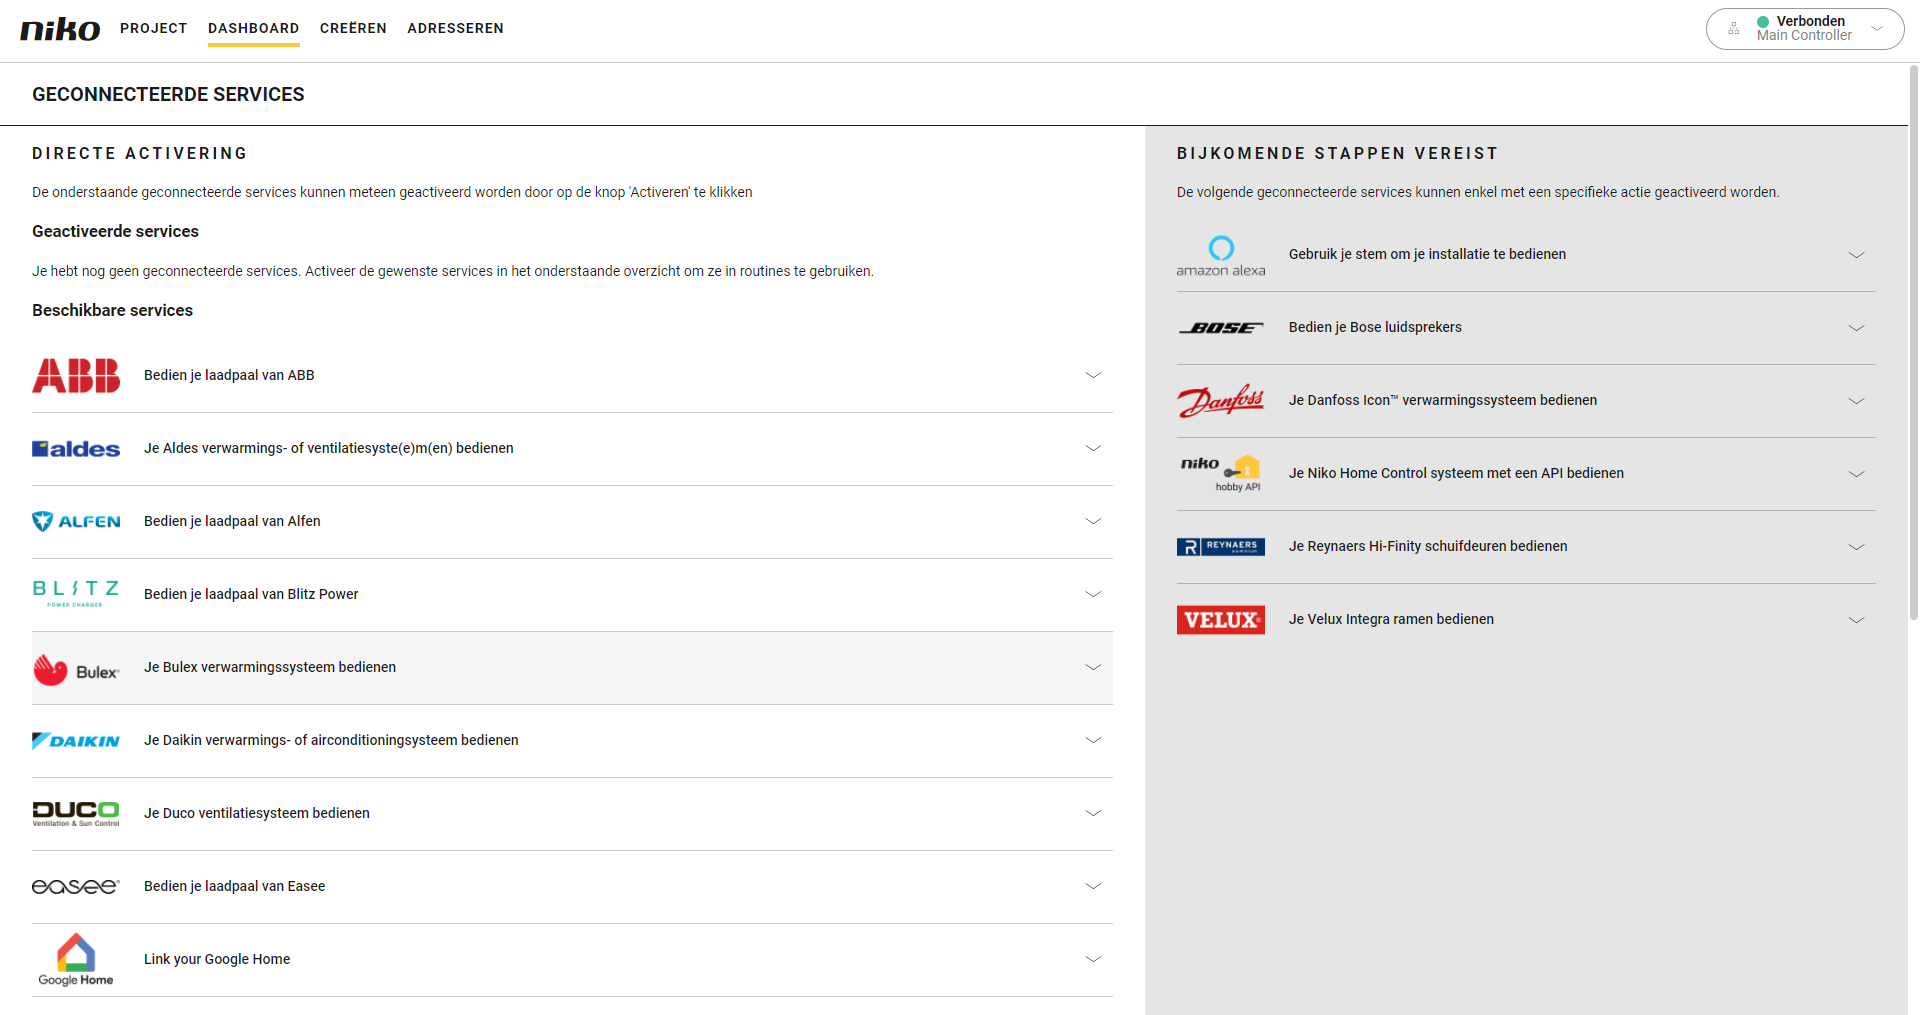This screenshot has height=1015, width=1920.
Task: Click the ABB brand logo
Action: coord(76,376)
